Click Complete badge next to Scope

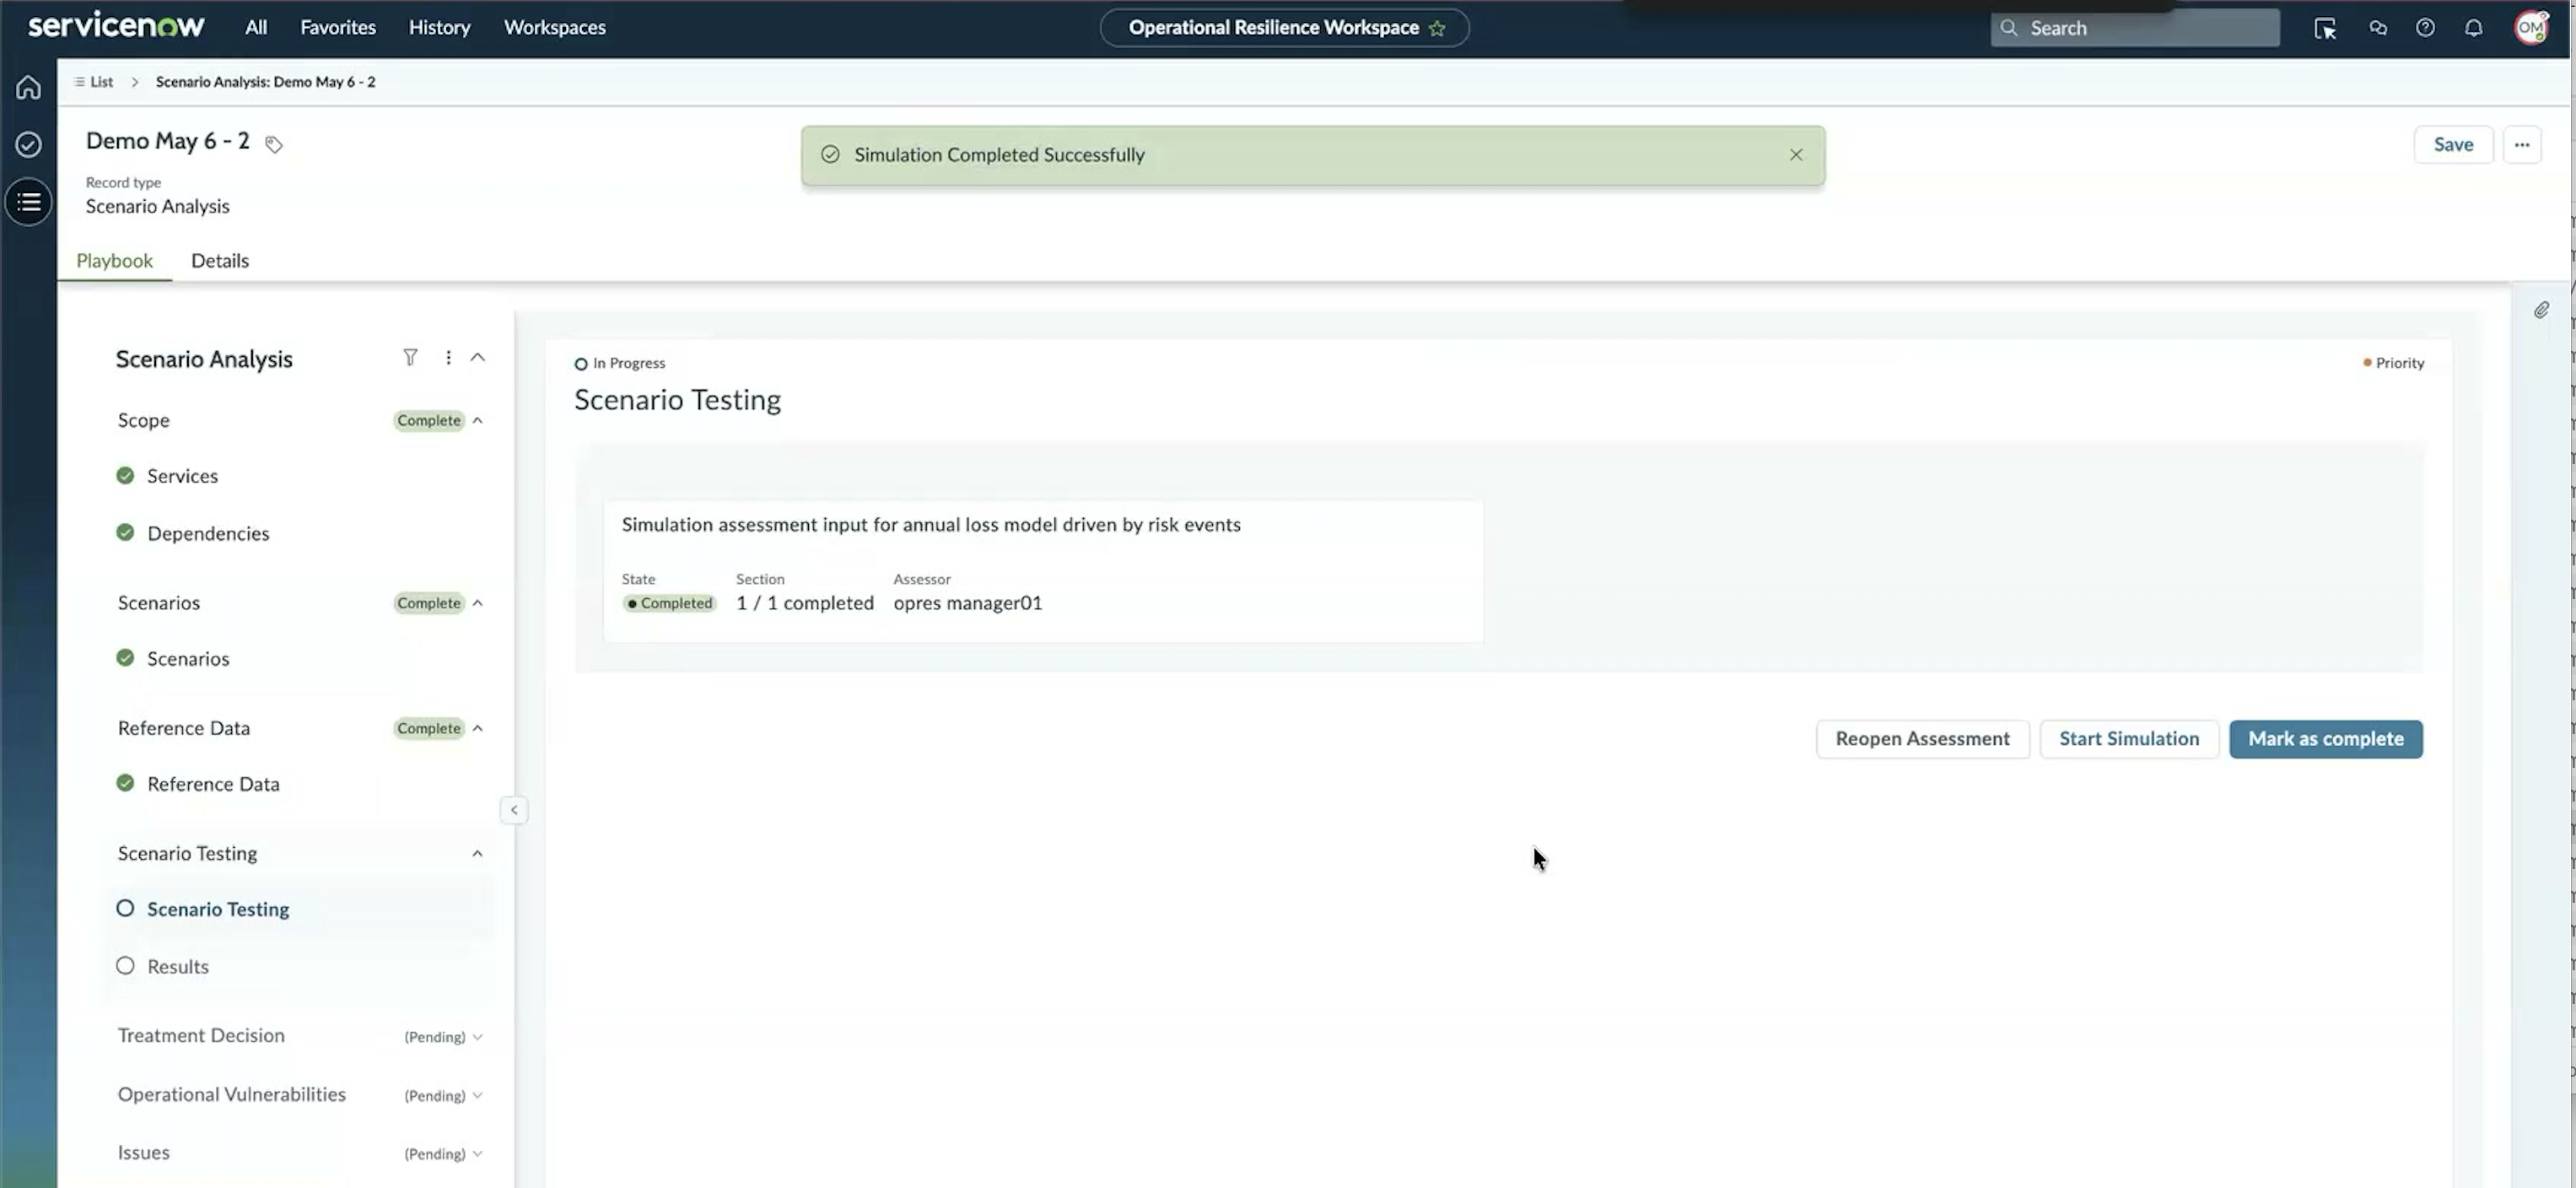tap(428, 421)
